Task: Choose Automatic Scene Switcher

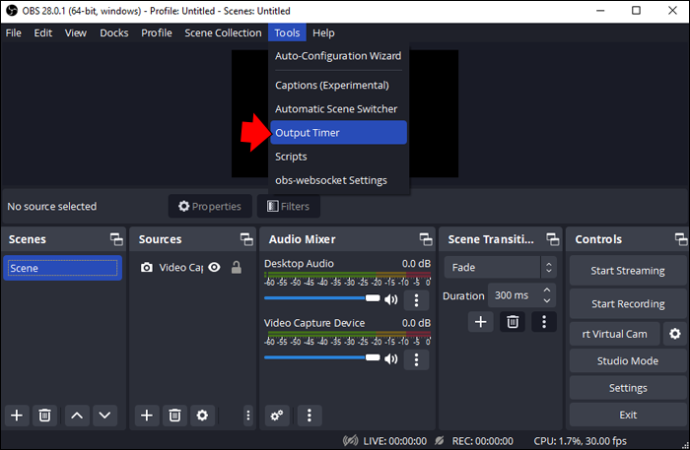Action: tap(338, 109)
